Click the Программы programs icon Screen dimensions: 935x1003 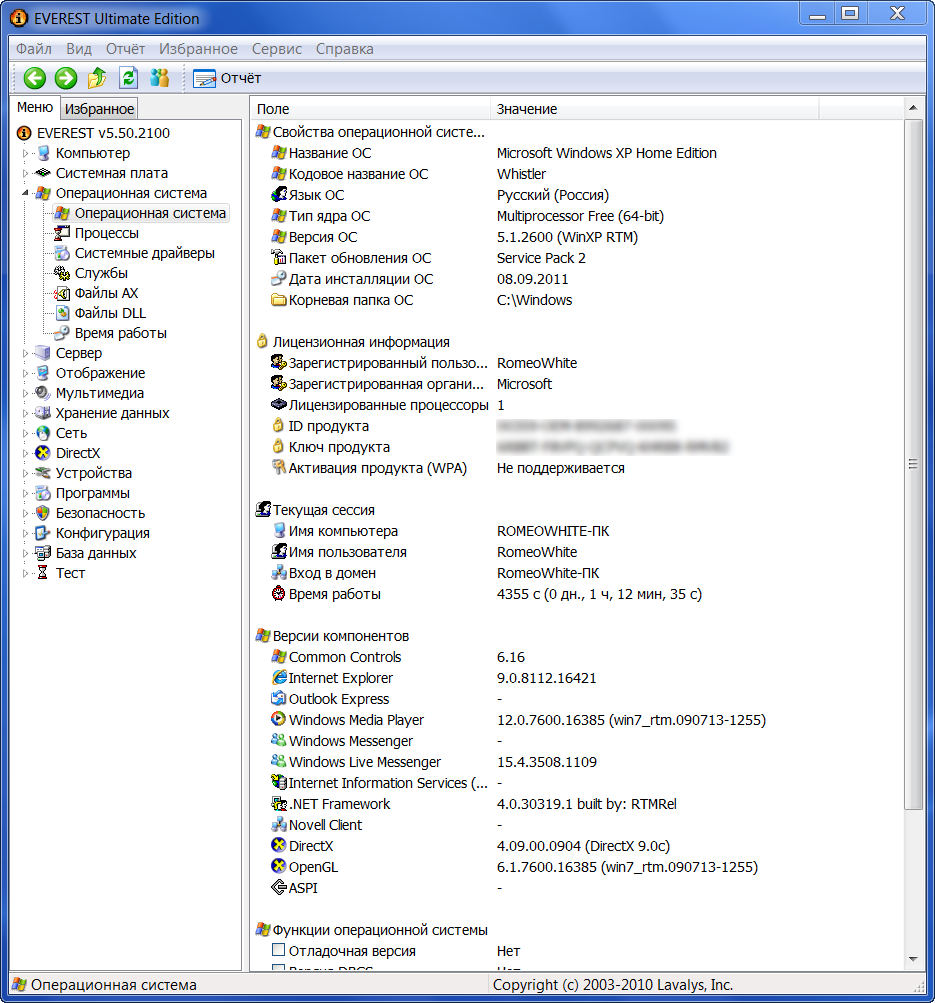tap(43, 493)
